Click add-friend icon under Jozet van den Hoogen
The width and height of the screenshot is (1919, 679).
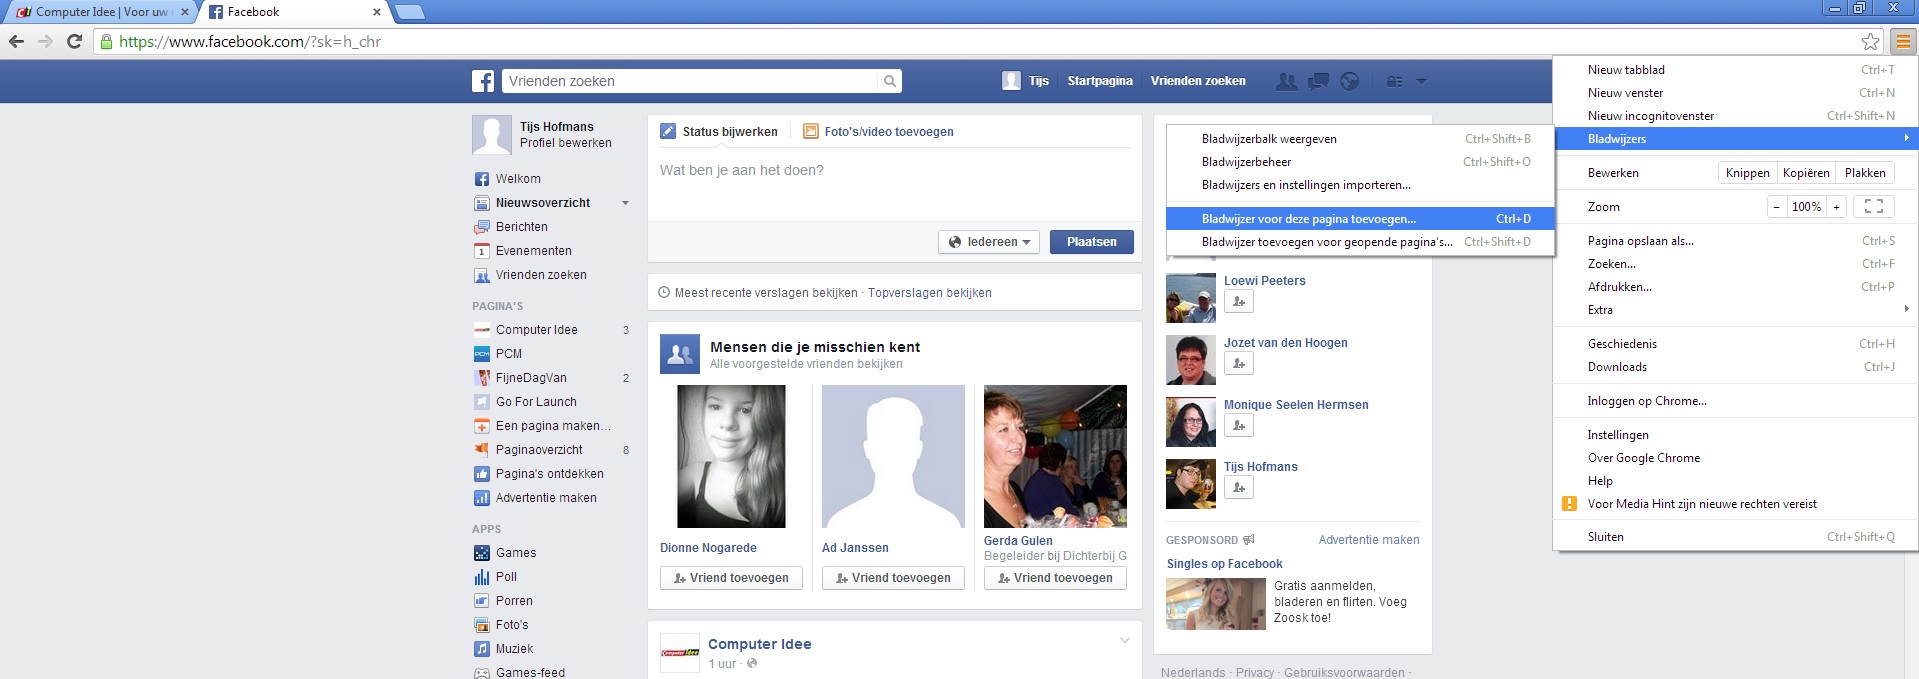[x=1239, y=363]
